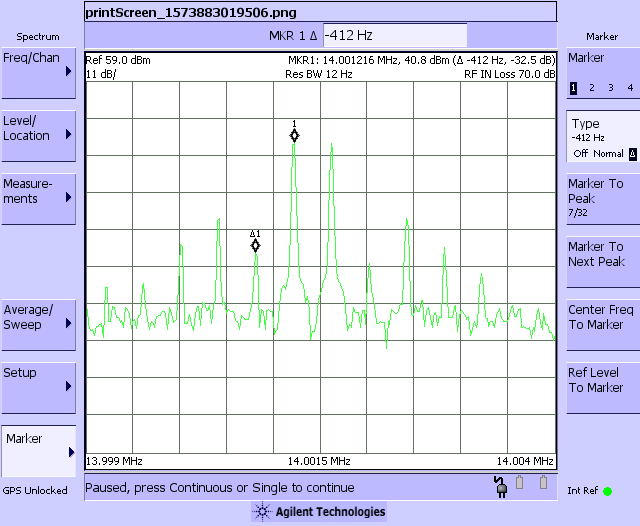This screenshot has height=526, width=640.
Task: Click the Paused status message
Action: [220, 488]
